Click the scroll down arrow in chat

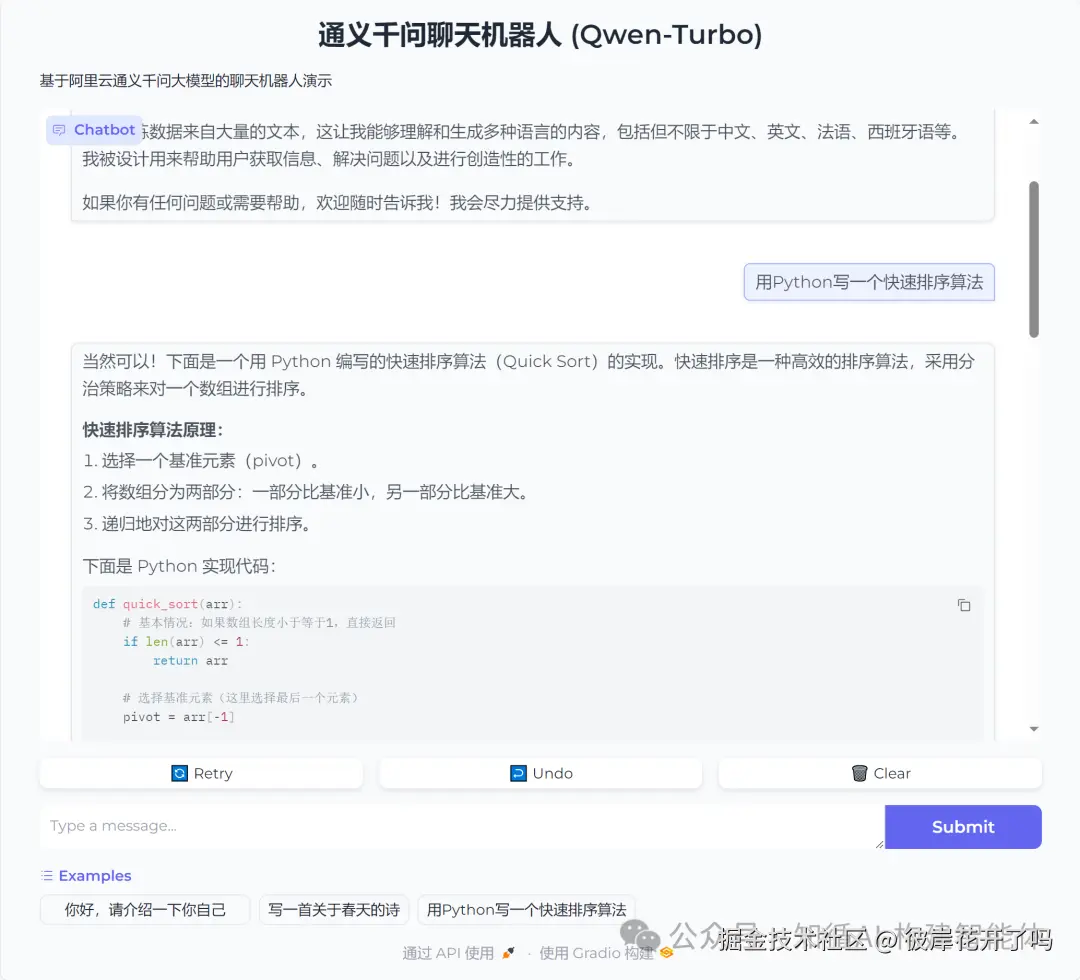click(x=1033, y=729)
